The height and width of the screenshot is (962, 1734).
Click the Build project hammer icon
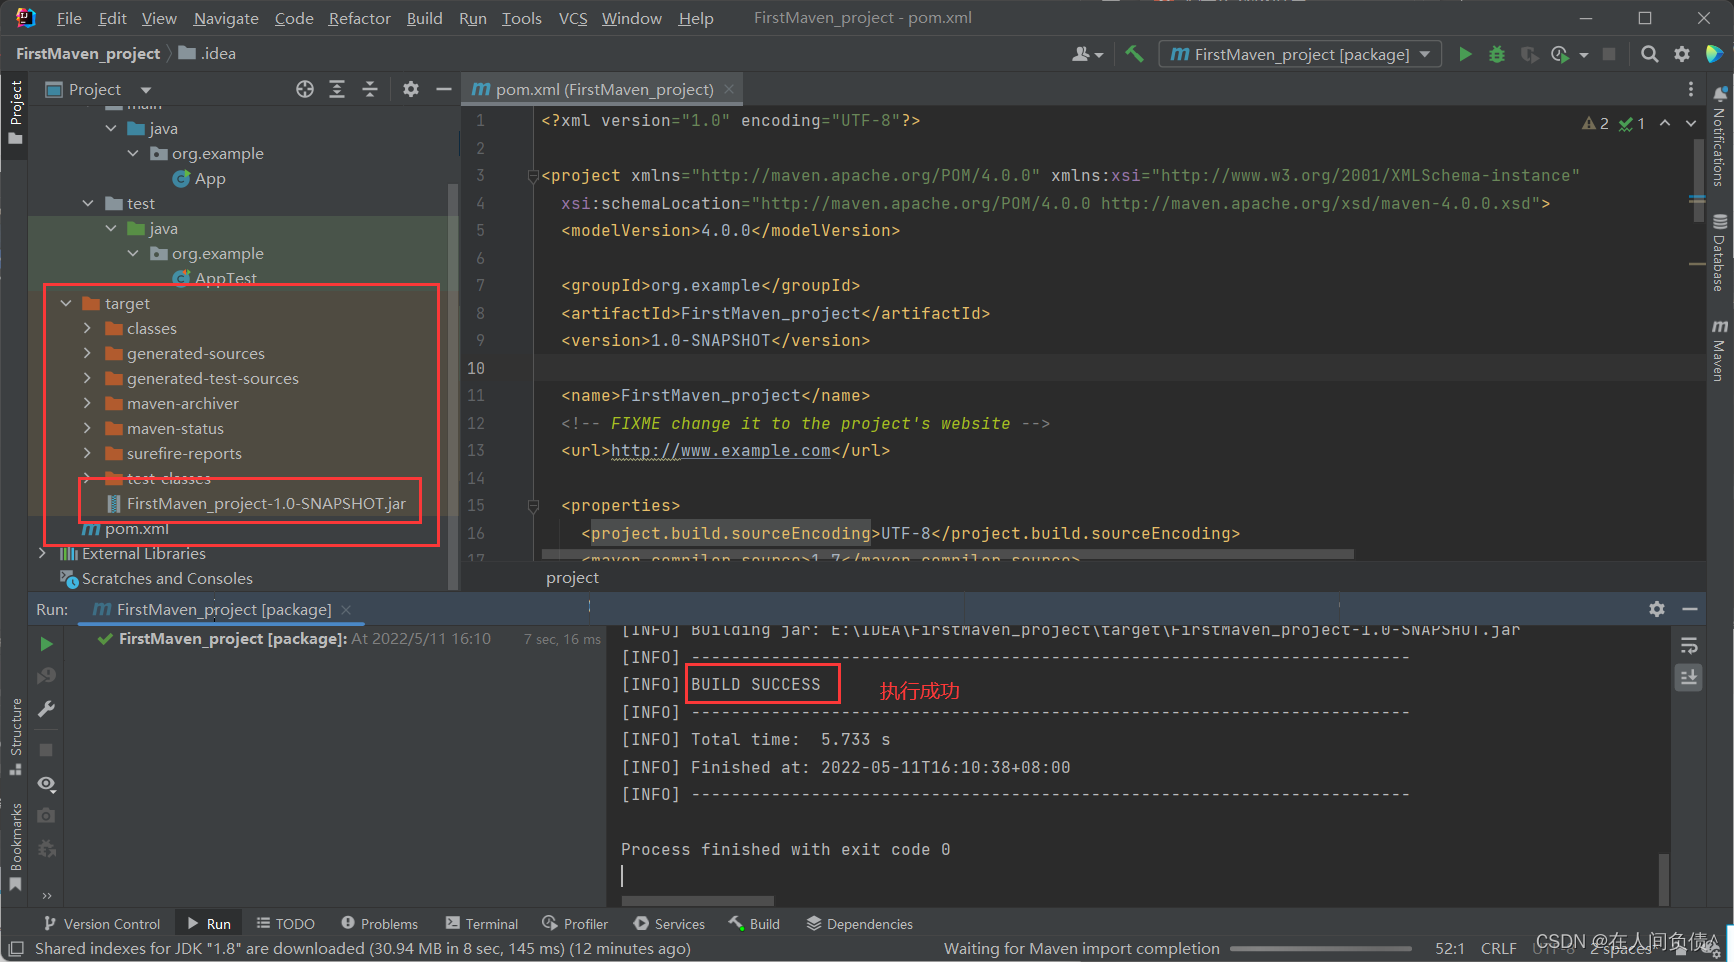[x=1134, y=54]
